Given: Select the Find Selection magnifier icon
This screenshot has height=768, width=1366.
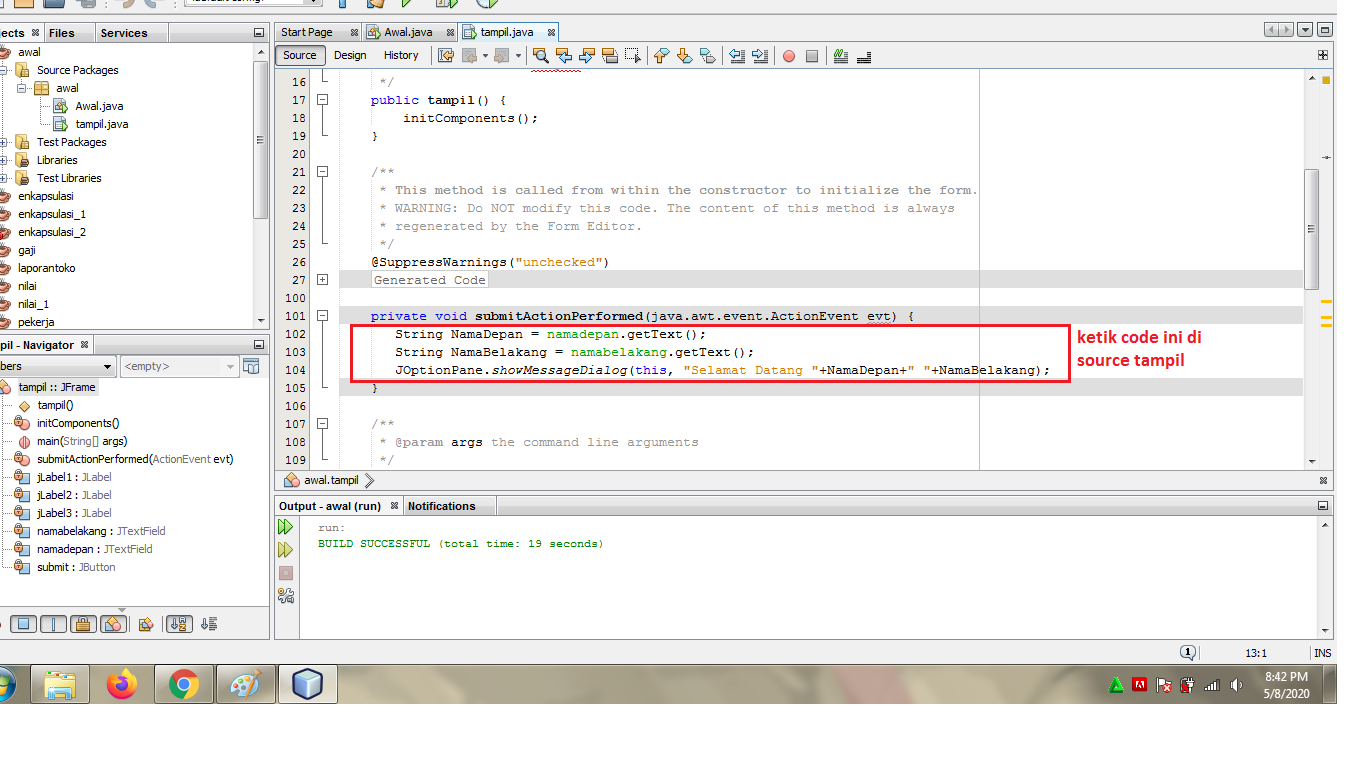Looking at the screenshot, I should click(542, 57).
